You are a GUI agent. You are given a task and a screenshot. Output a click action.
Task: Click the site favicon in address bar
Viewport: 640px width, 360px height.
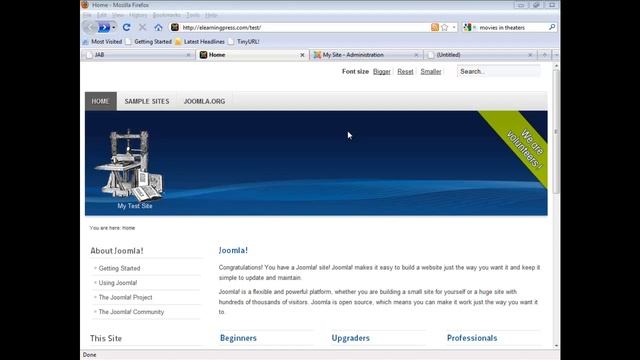pyautogui.click(x=175, y=27)
